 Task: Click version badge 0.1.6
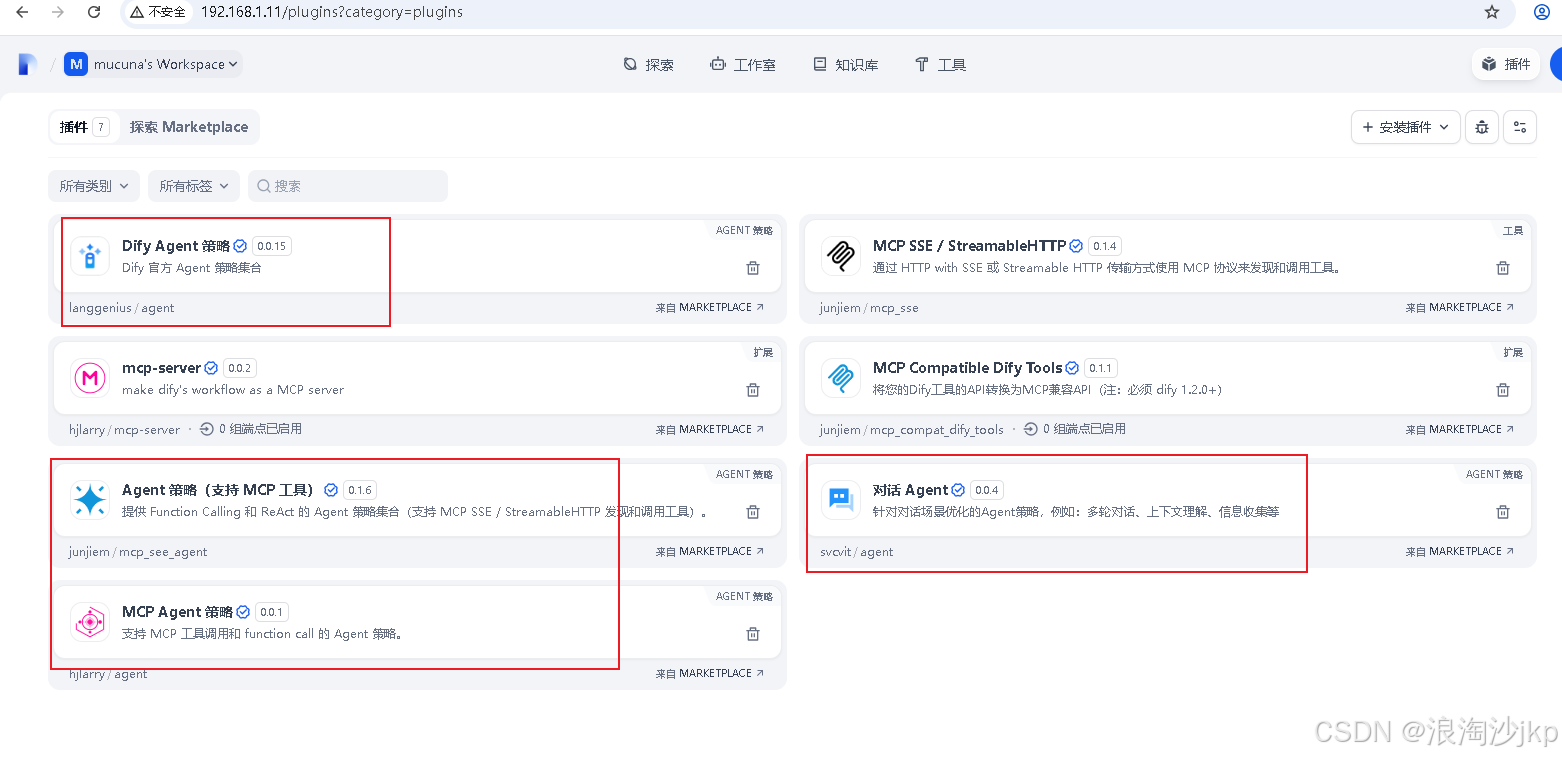[359, 490]
